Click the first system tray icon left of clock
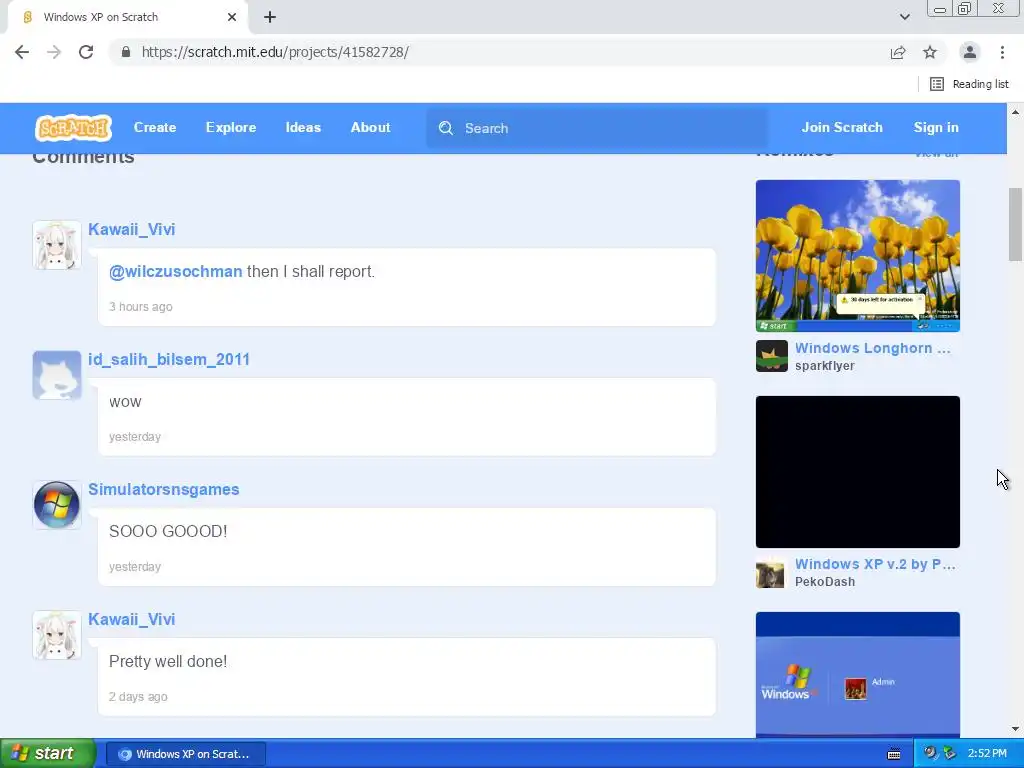Screen dimensions: 1024x768 click(x=930, y=753)
